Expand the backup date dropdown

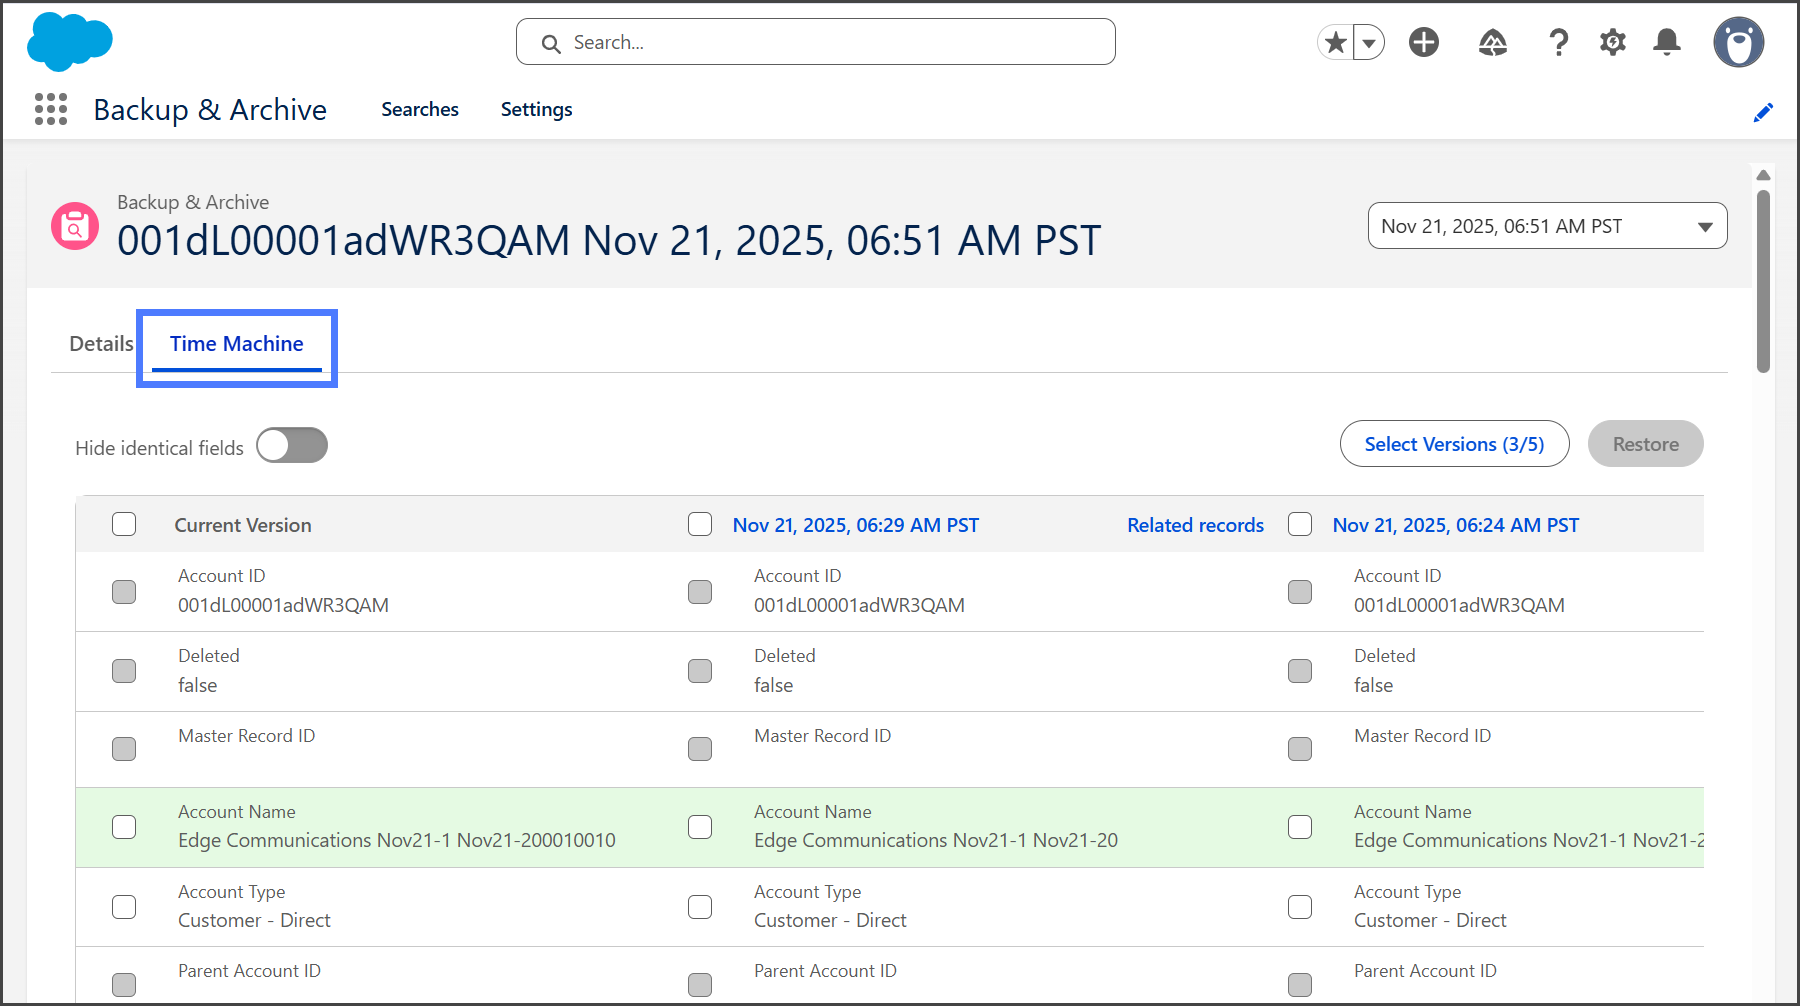coord(1546,226)
